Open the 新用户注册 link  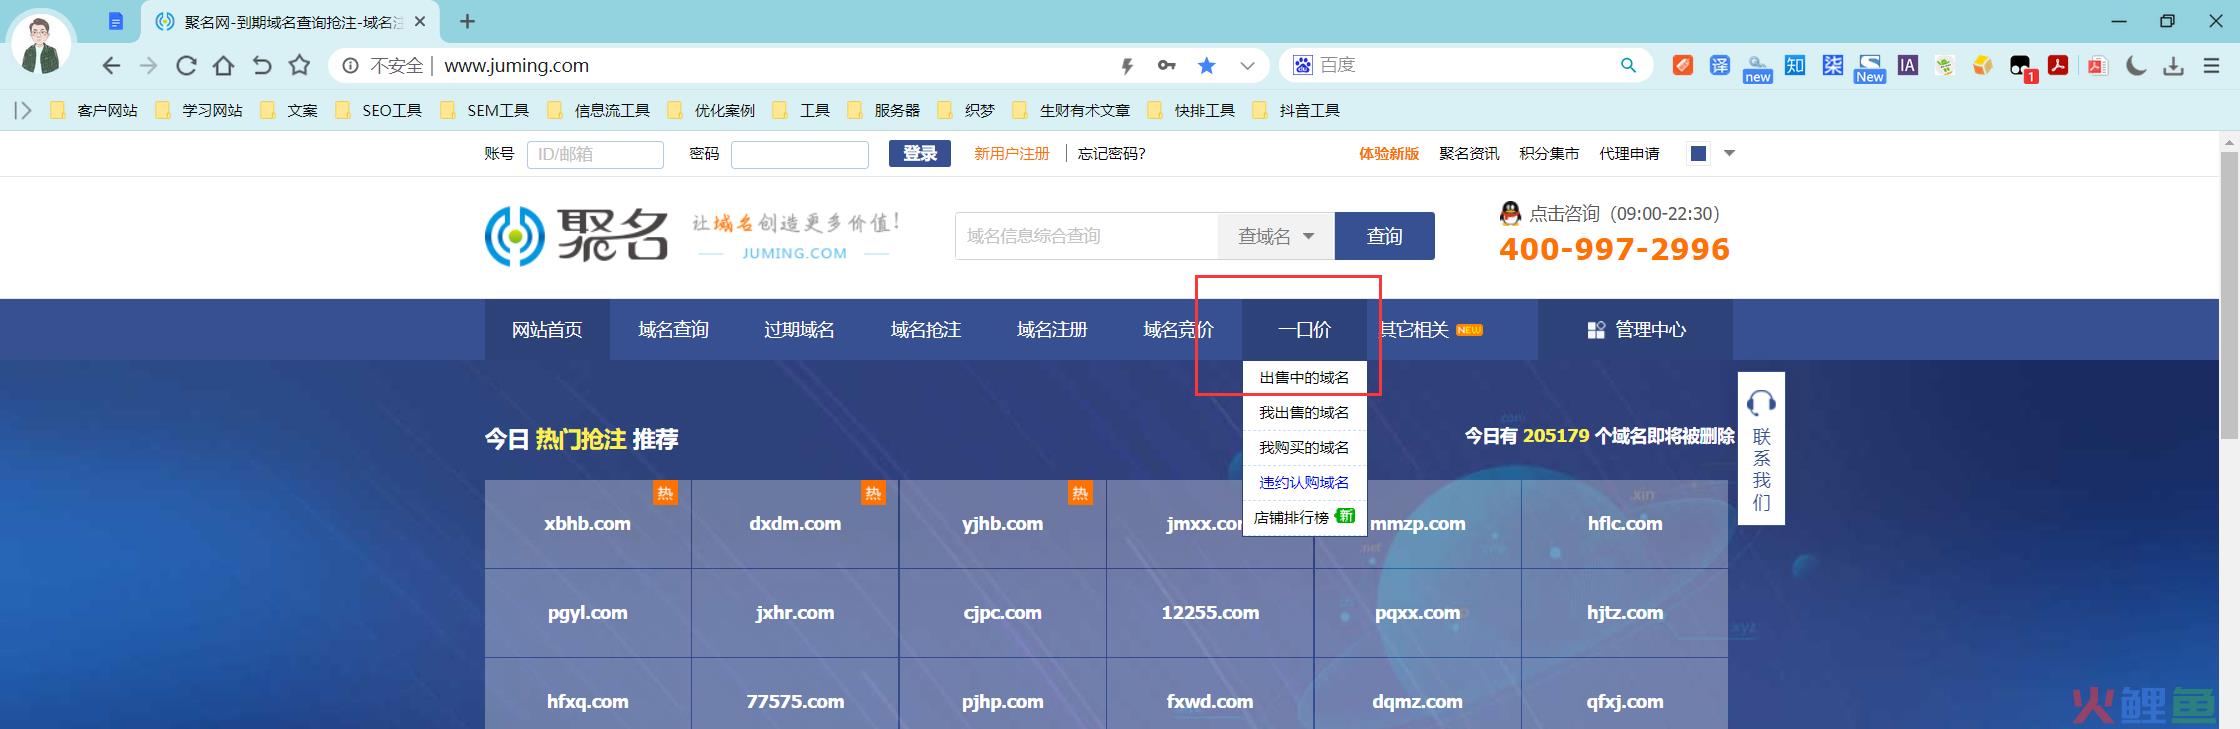pos(1012,153)
